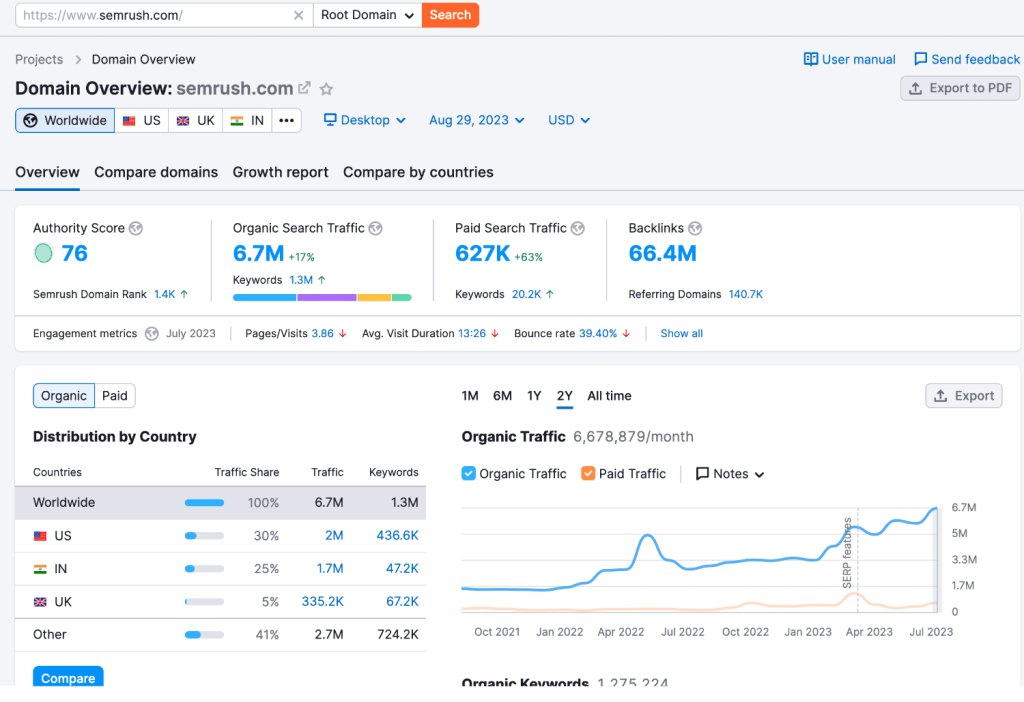Click the SERP features marker on chart
1024x702 pixels.
pyautogui.click(x=847, y=552)
